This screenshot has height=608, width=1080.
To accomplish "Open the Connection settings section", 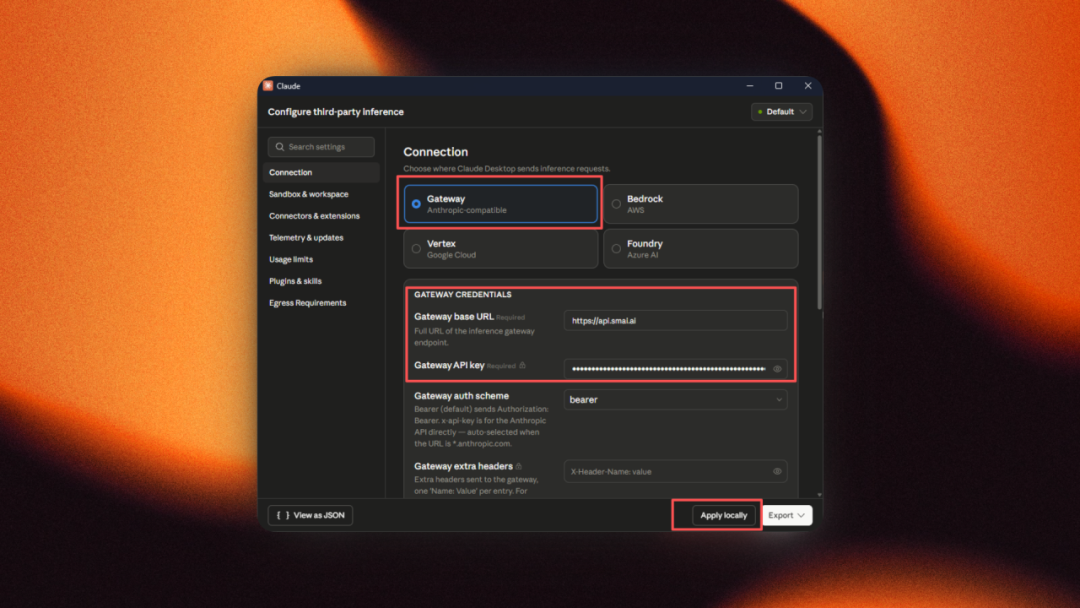I will click(321, 172).
